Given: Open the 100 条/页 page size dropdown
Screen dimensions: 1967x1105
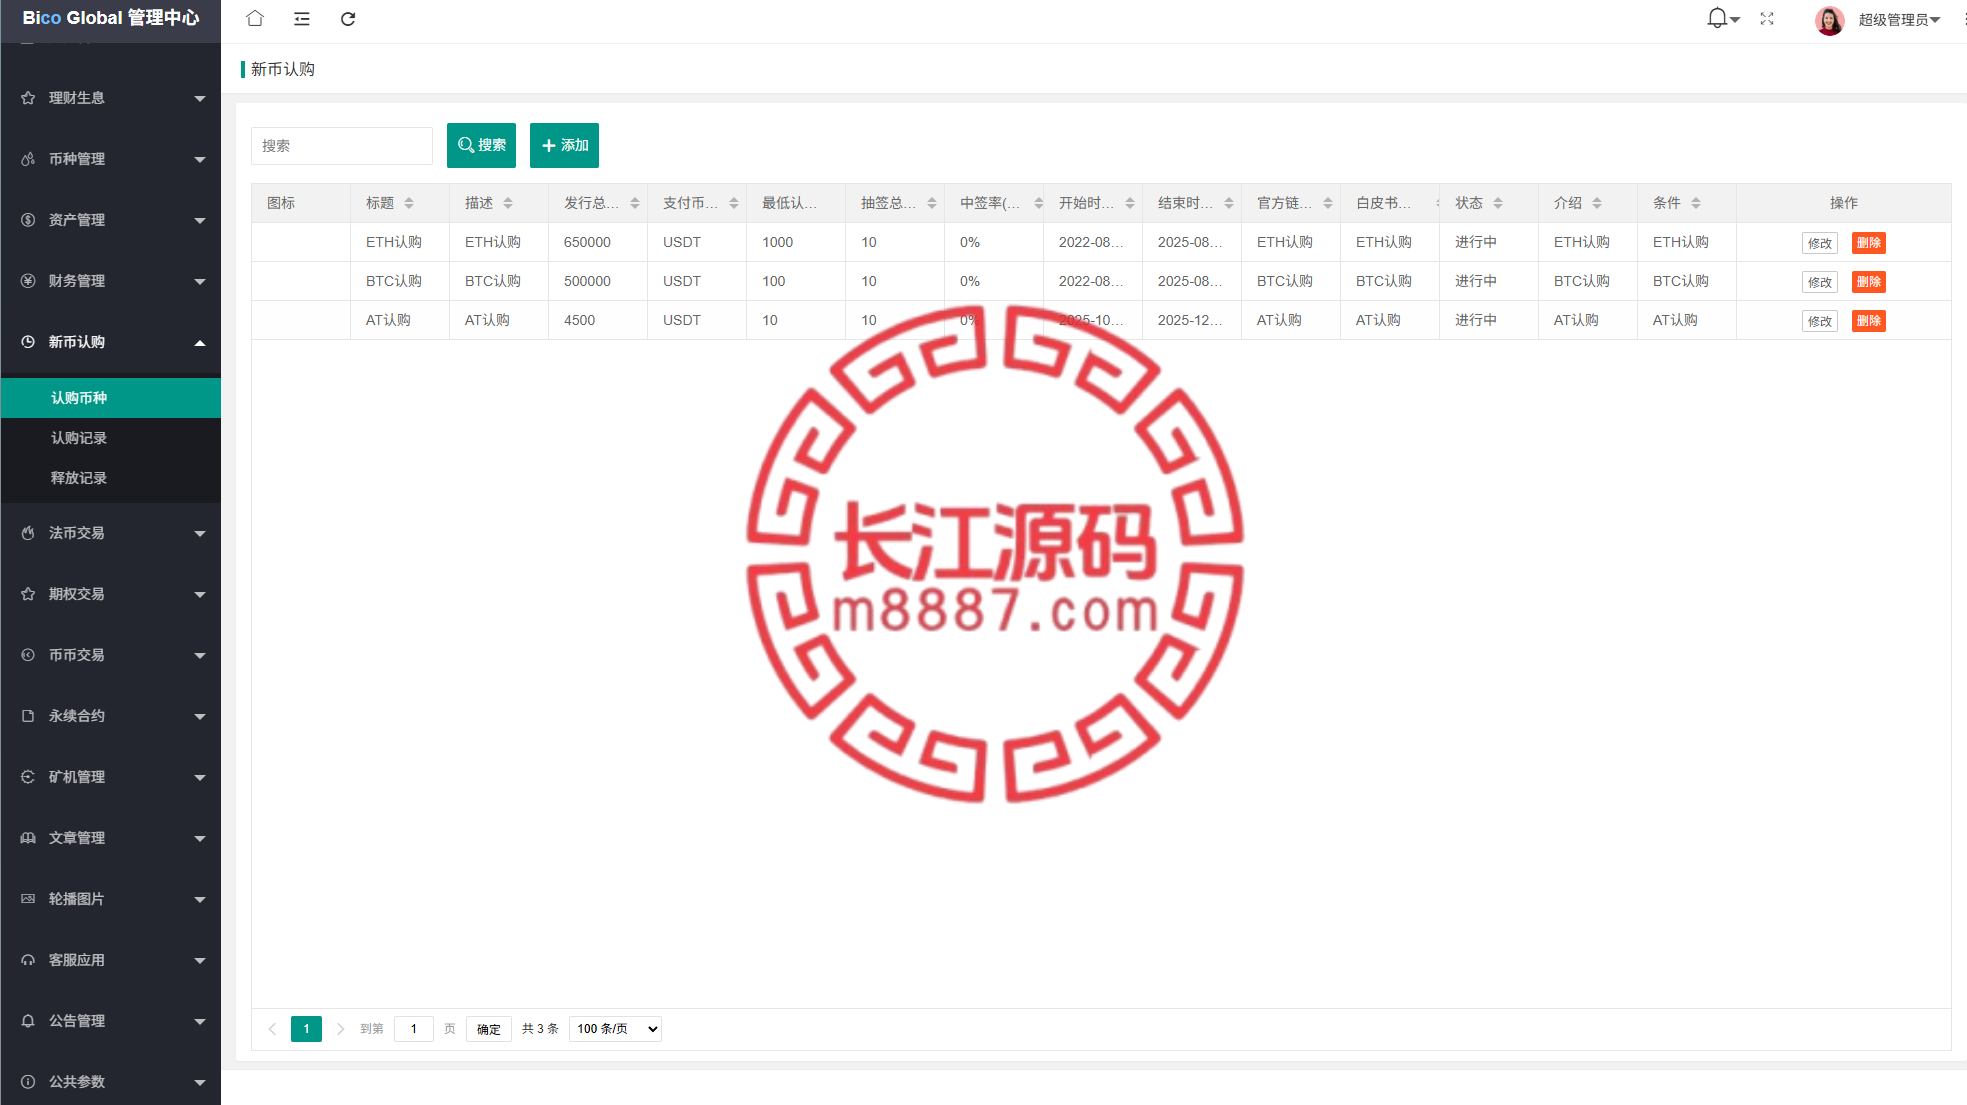Looking at the screenshot, I should tap(615, 1029).
